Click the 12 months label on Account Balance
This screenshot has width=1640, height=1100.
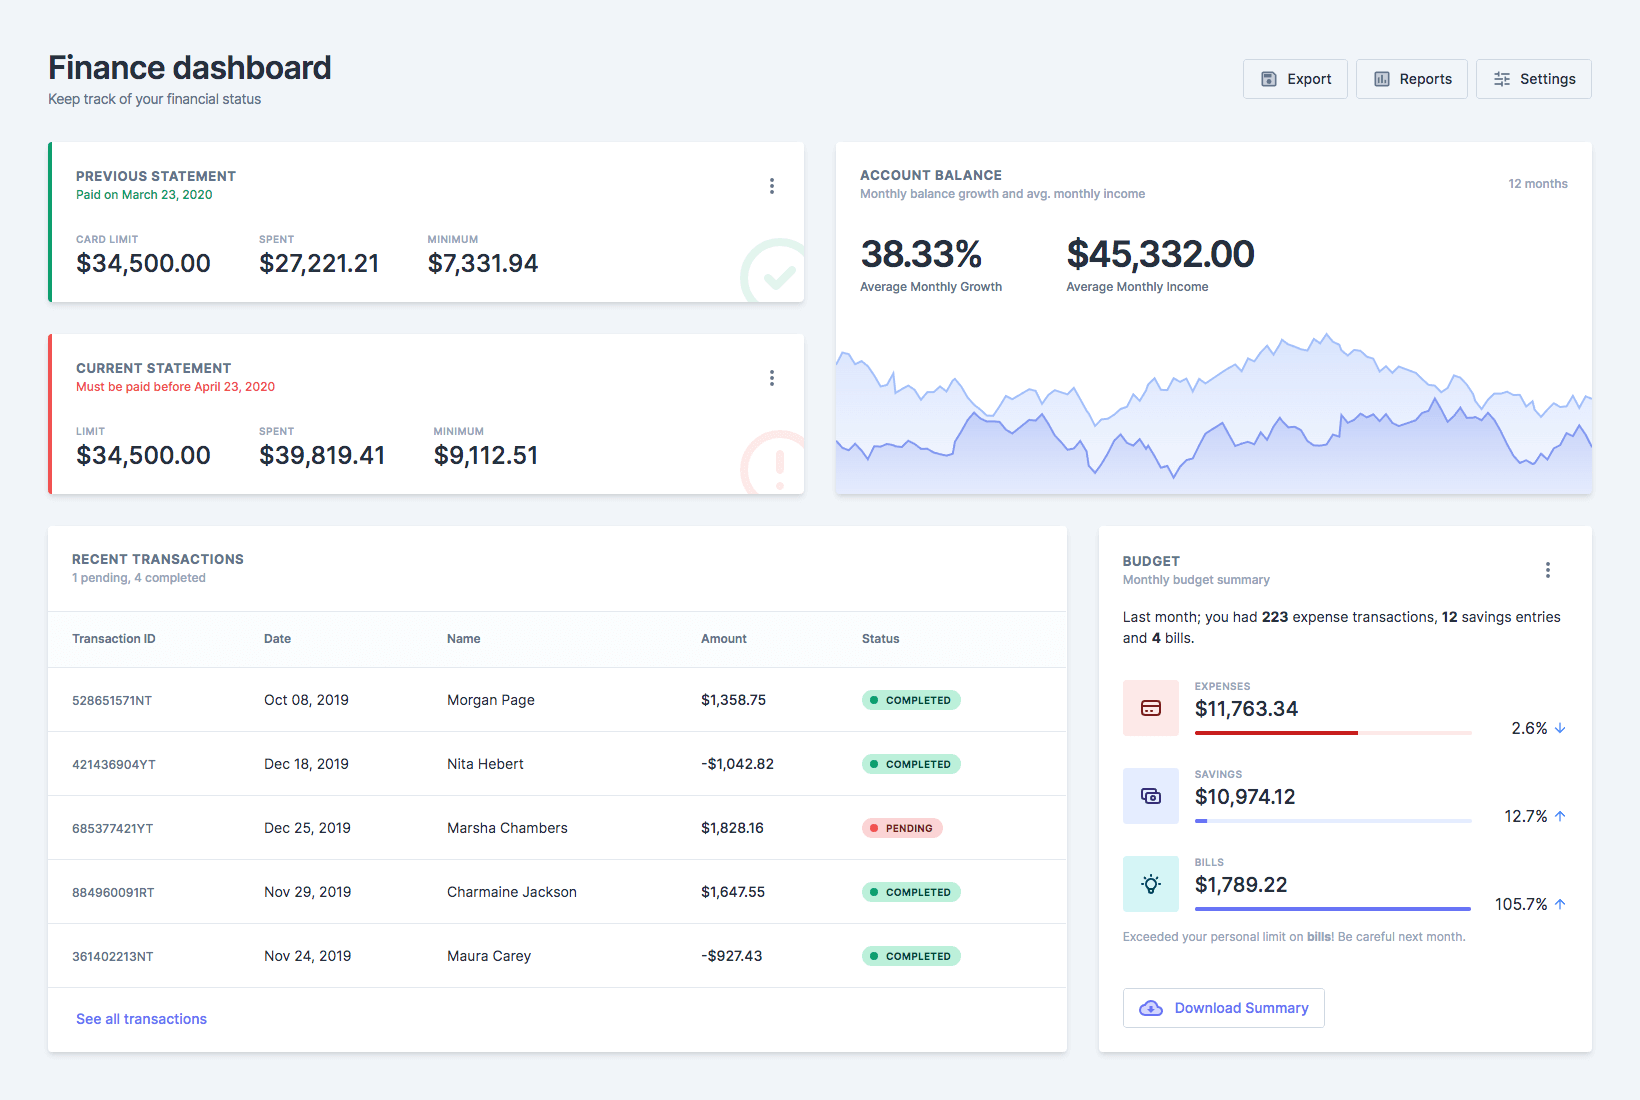click(x=1537, y=184)
